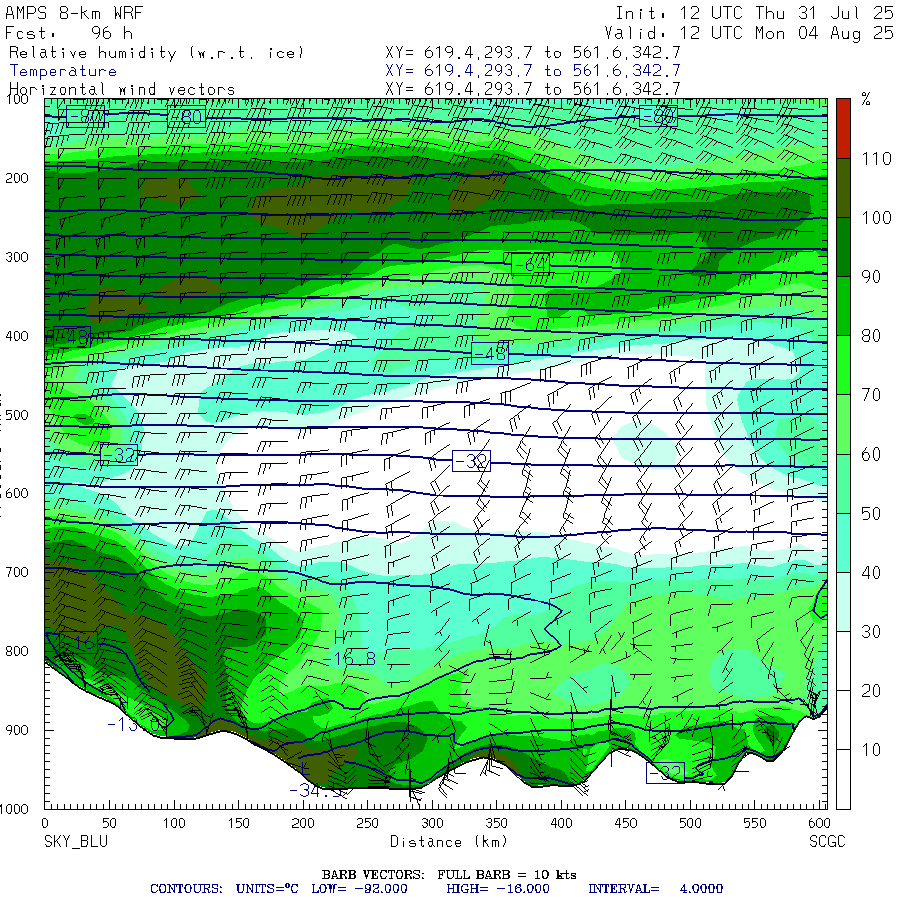Screen dimensions: 900x900
Task: Click the '450' distance axis label
Action: pos(626,823)
